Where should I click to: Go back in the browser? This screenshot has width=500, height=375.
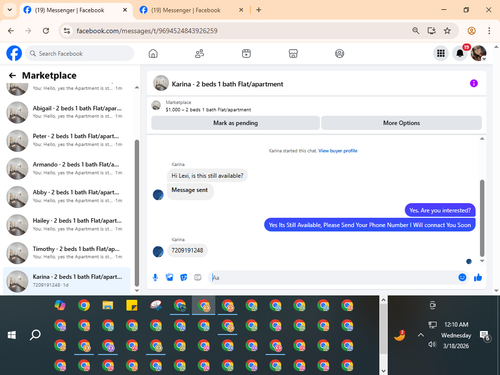click(11, 31)
